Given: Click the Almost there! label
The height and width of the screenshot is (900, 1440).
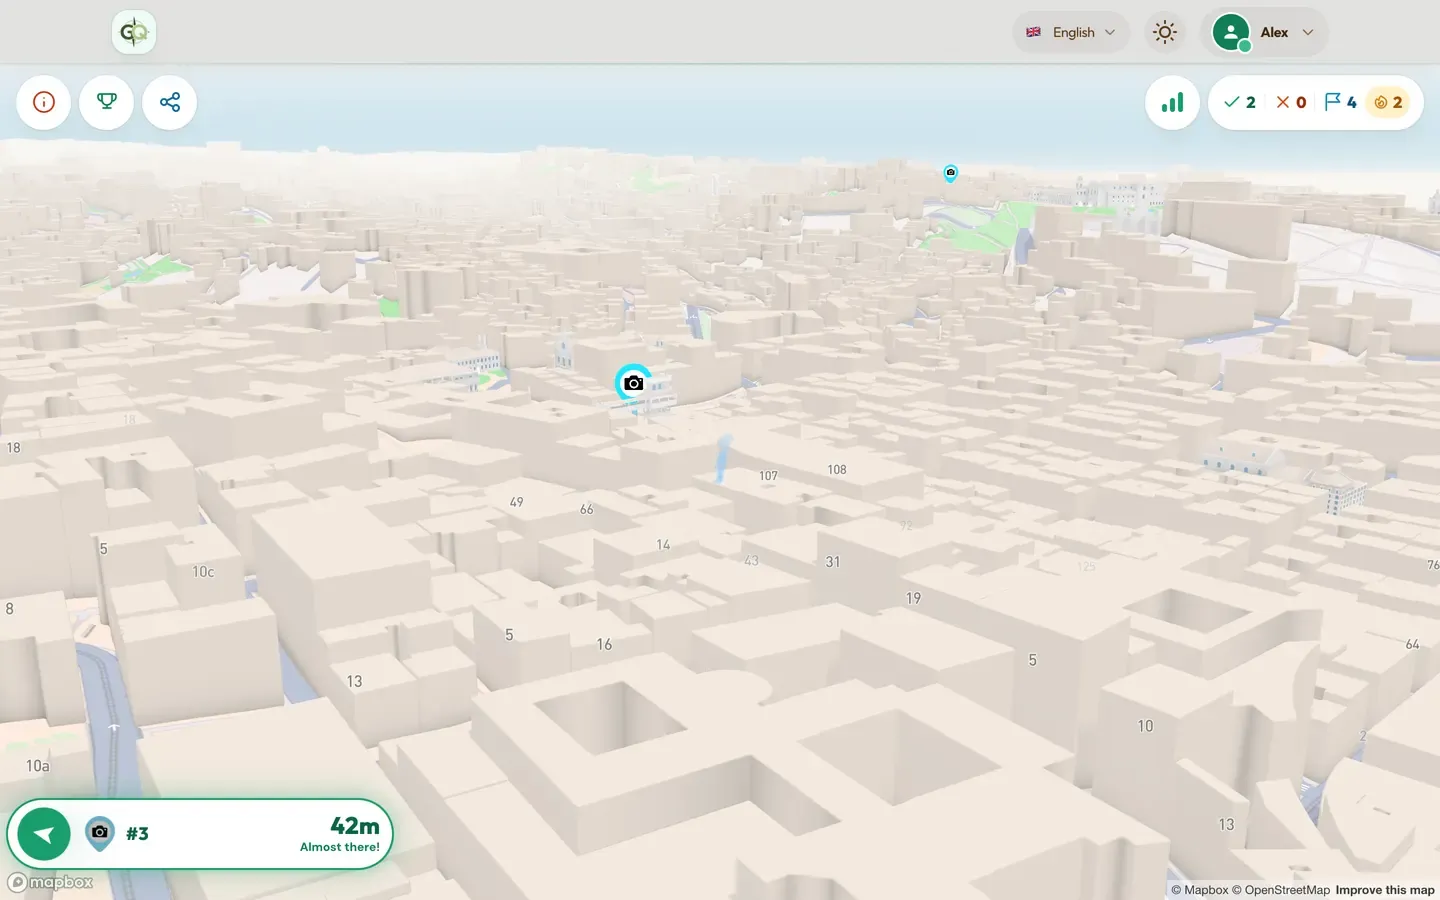Looking at the screenshot, I should click(x=340, y=847).
